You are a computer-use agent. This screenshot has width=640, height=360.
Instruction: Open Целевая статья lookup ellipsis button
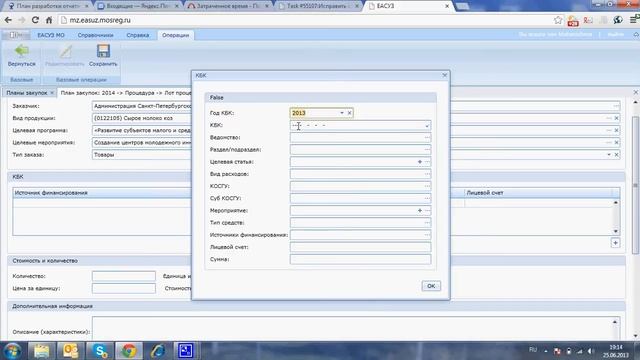tap(427, 162)
